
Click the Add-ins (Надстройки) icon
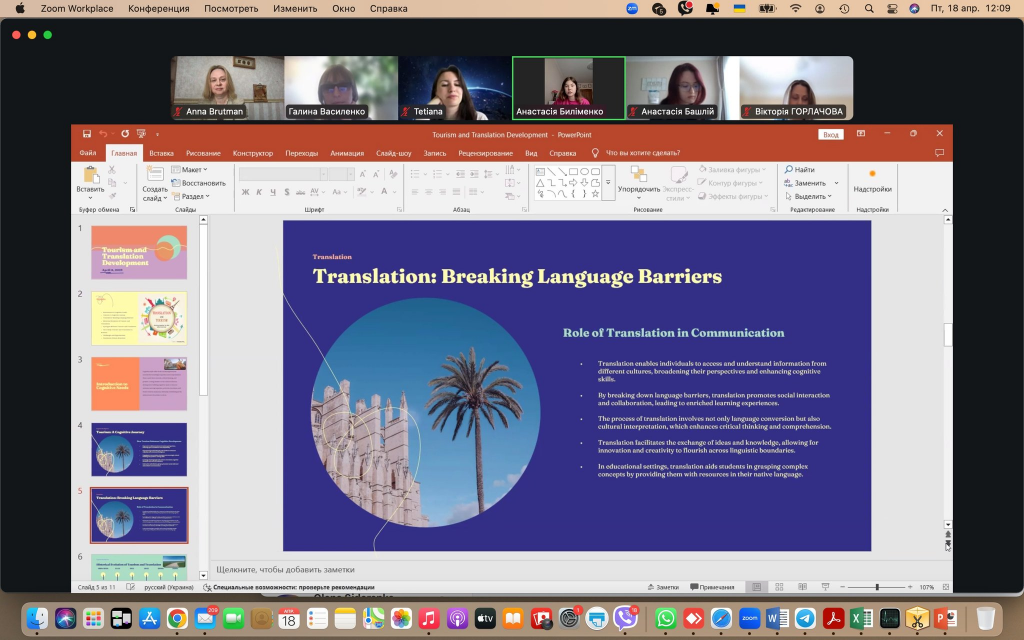[x=872, y=176]
